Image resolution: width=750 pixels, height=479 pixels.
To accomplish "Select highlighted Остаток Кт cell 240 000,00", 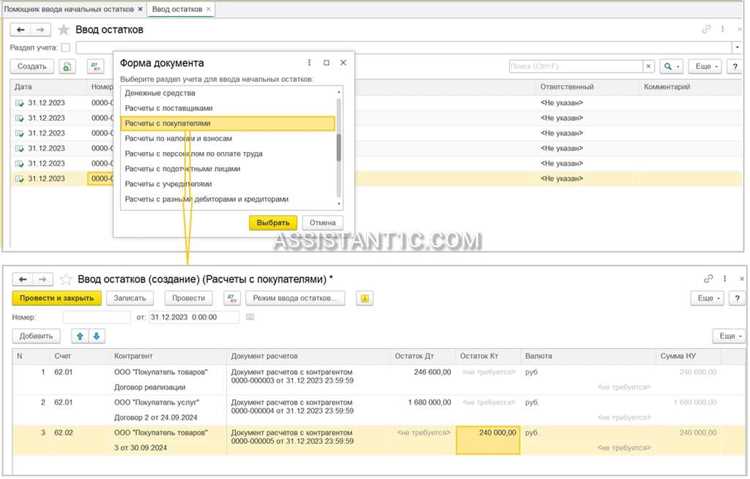I will click(488, 440).
